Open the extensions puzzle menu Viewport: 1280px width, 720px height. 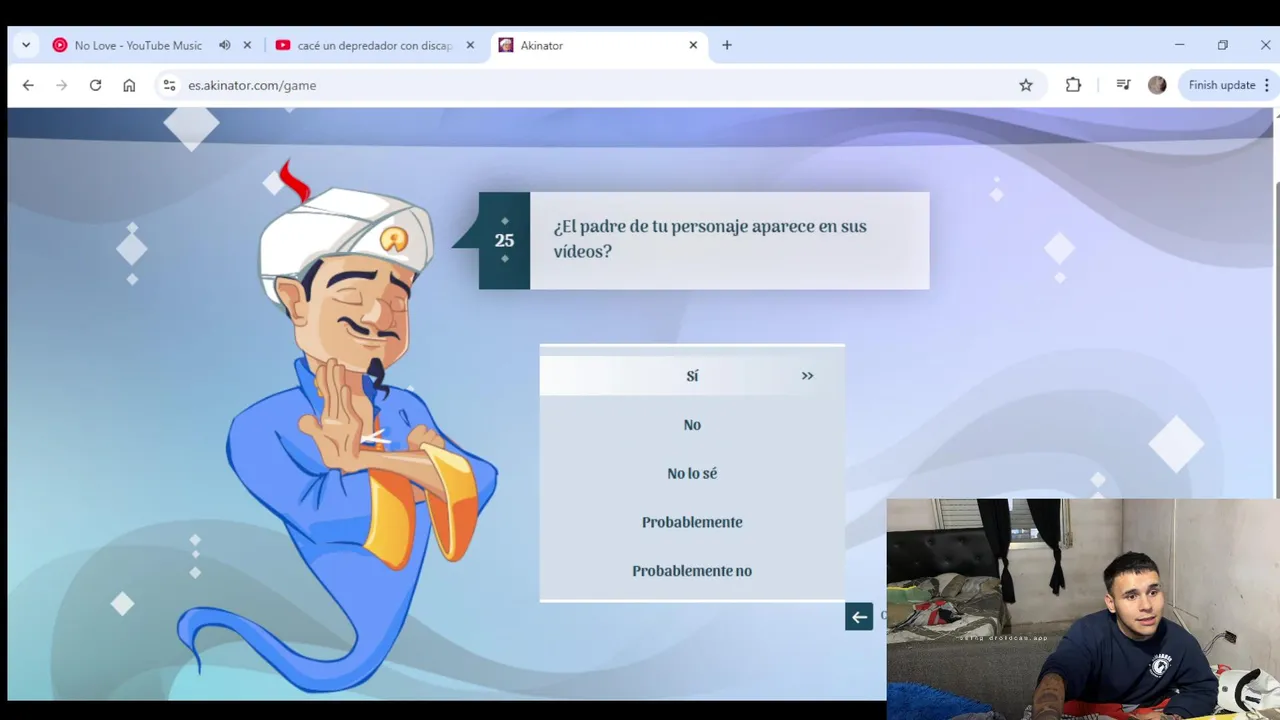point(1073,85)
